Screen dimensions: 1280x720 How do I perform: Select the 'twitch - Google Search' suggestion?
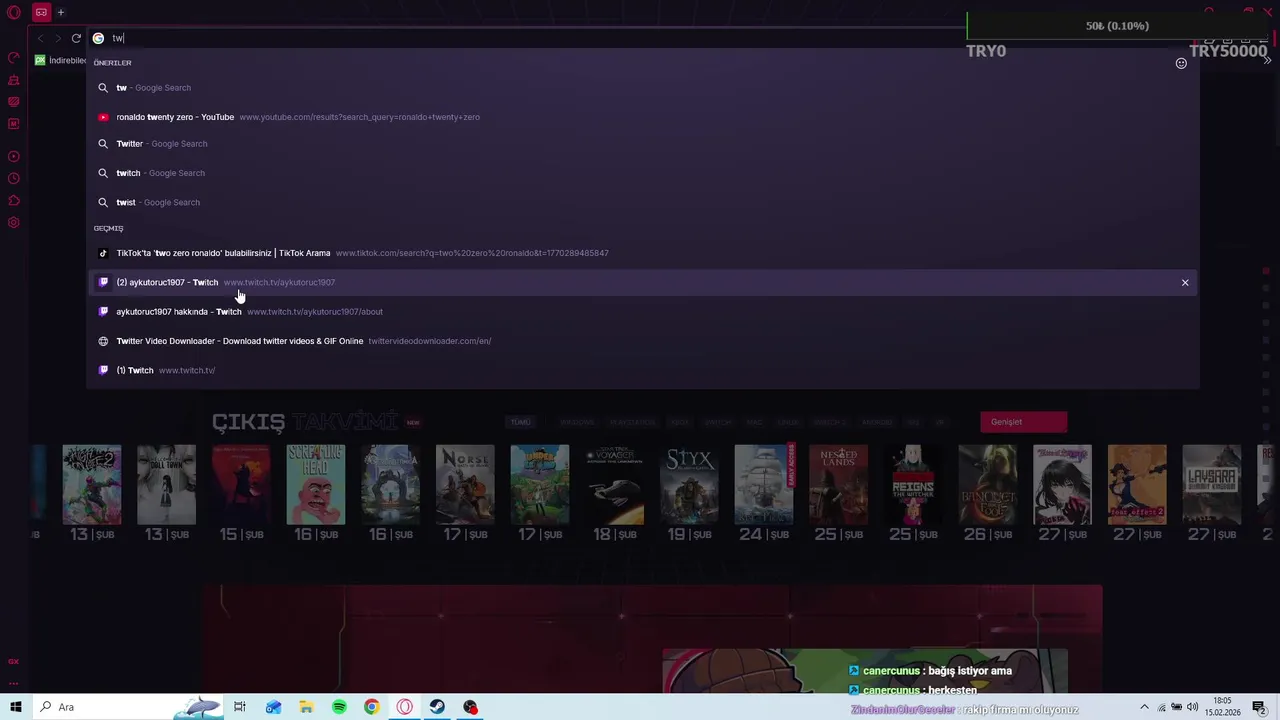pos(643,173)
